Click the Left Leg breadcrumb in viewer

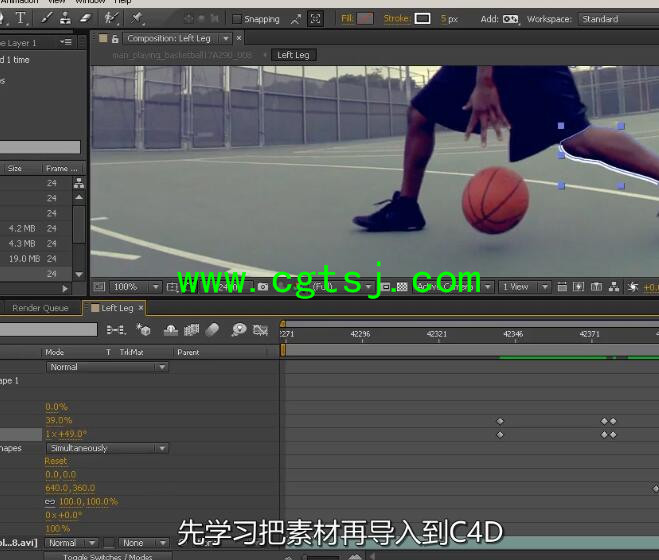[293, 55]
